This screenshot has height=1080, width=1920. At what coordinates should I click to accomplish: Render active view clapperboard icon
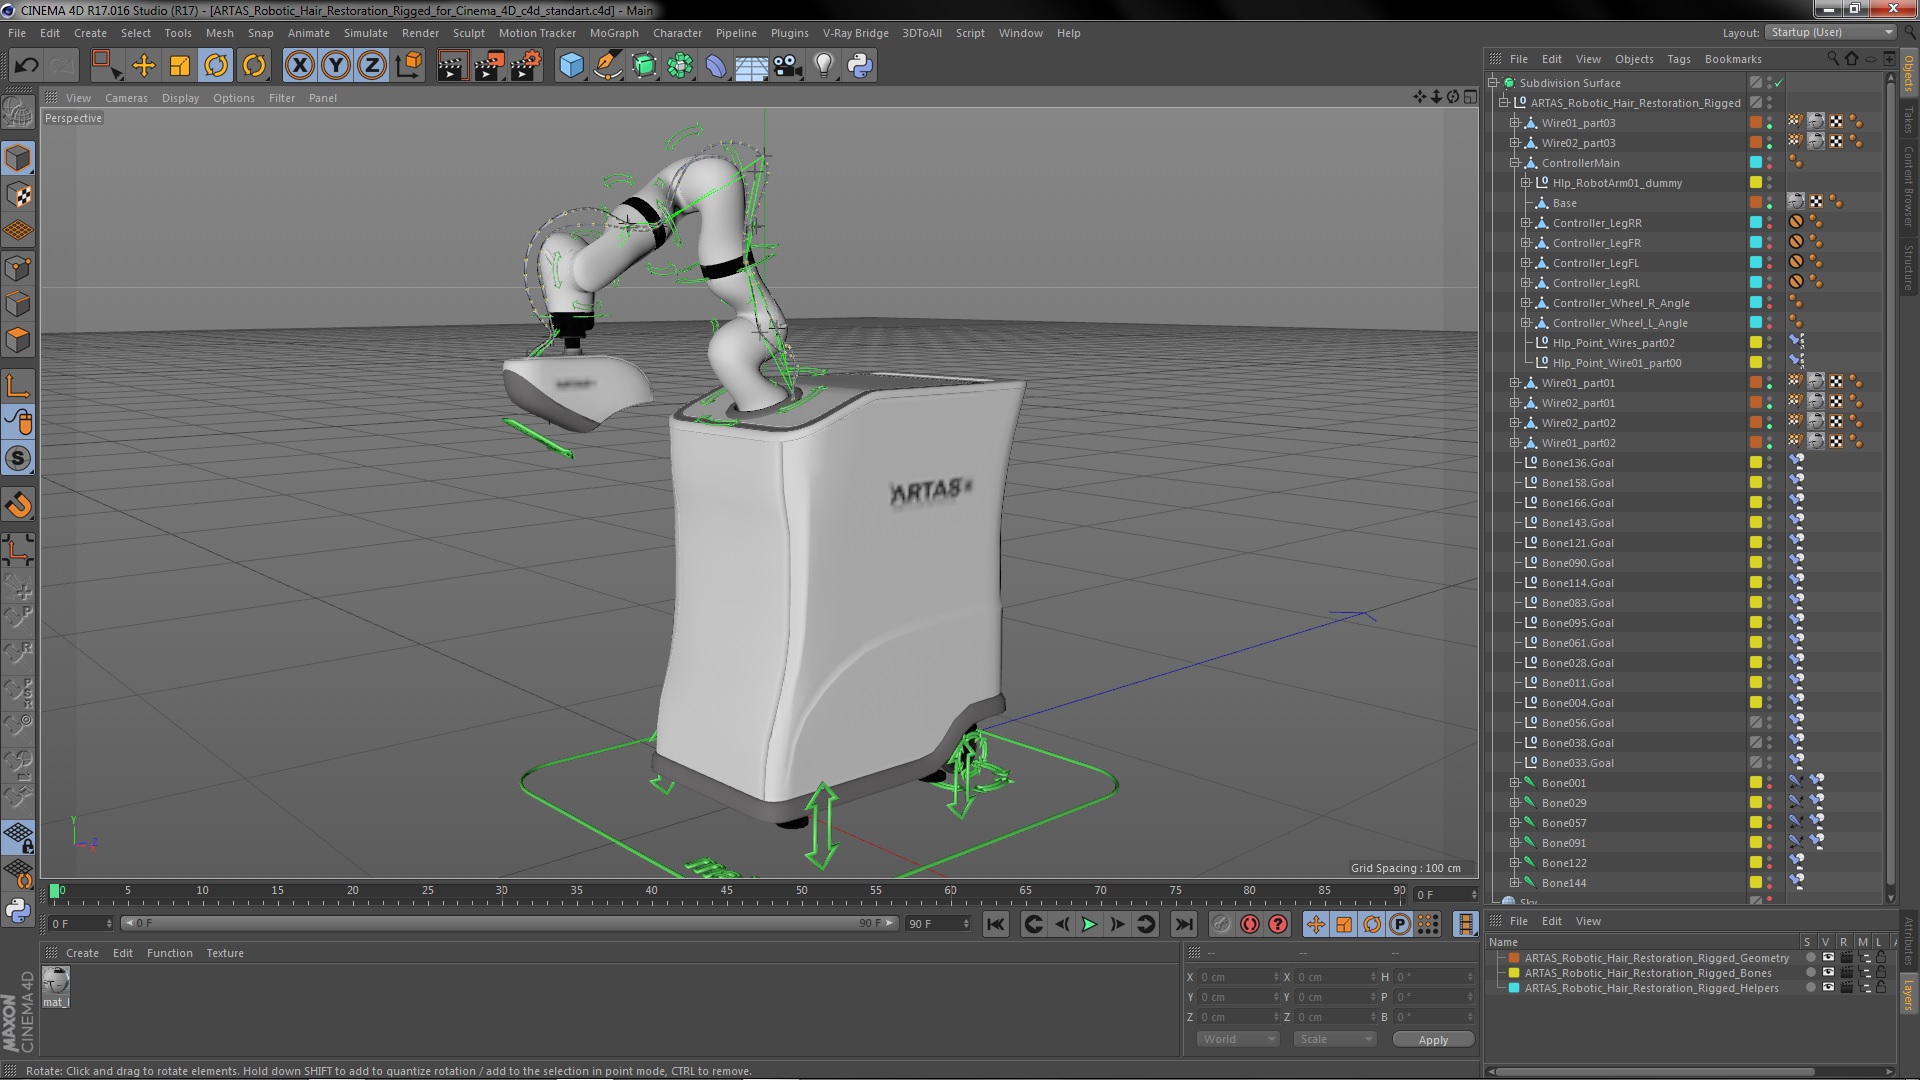click(x=452, y=66)
